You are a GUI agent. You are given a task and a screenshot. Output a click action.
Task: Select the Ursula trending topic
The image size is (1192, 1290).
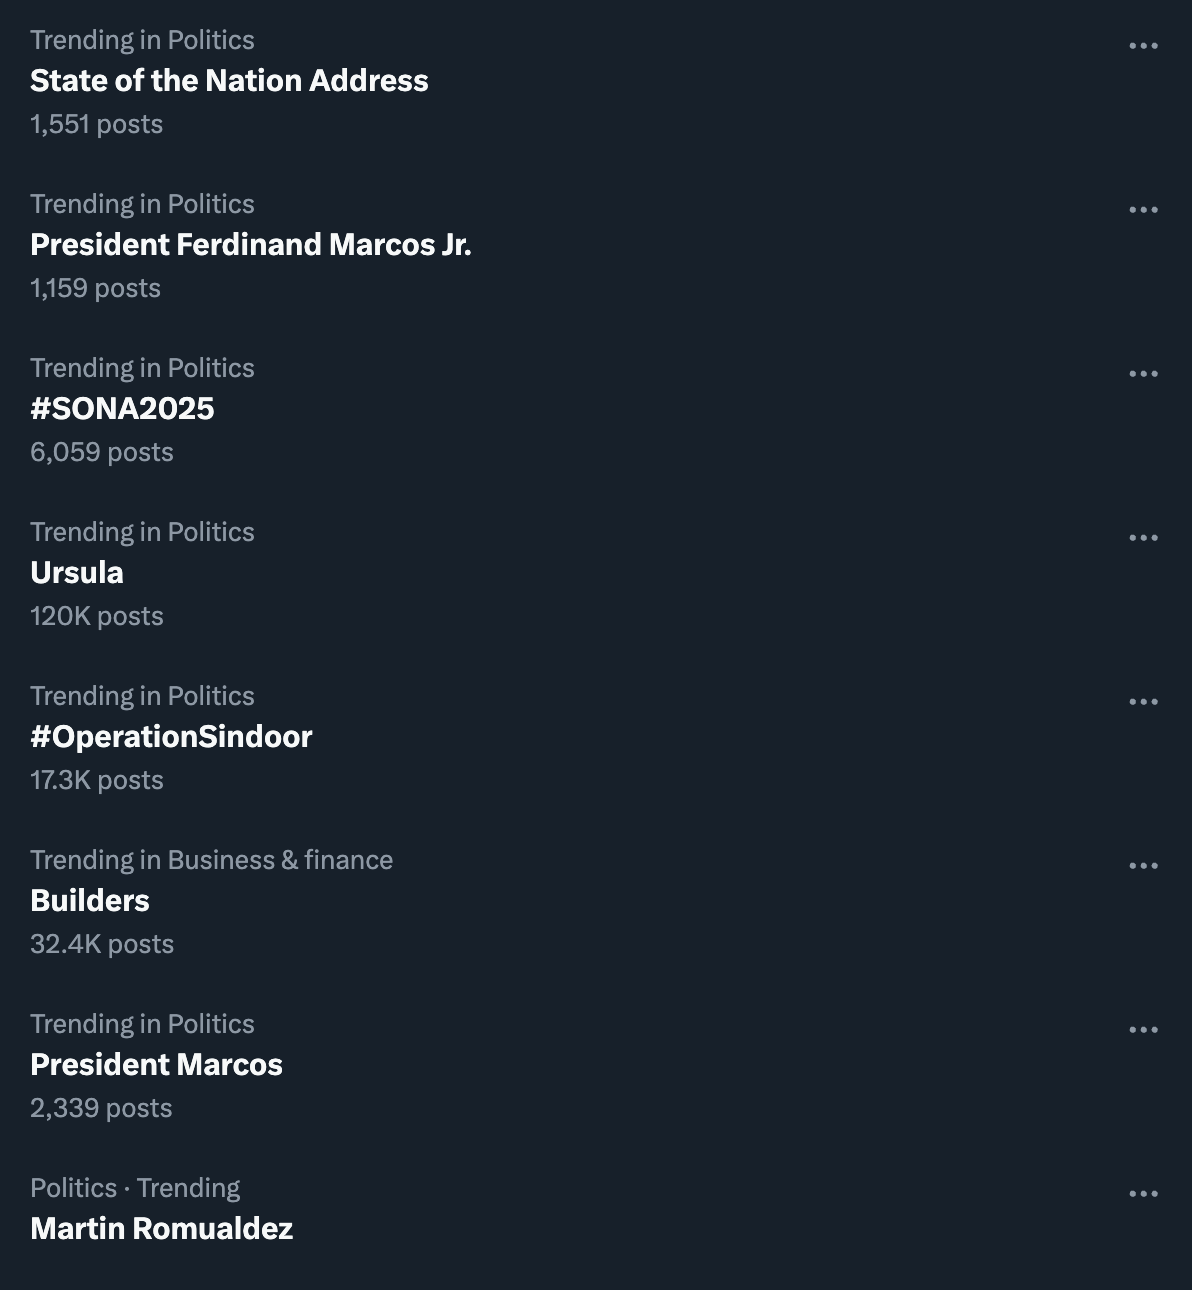77,573
